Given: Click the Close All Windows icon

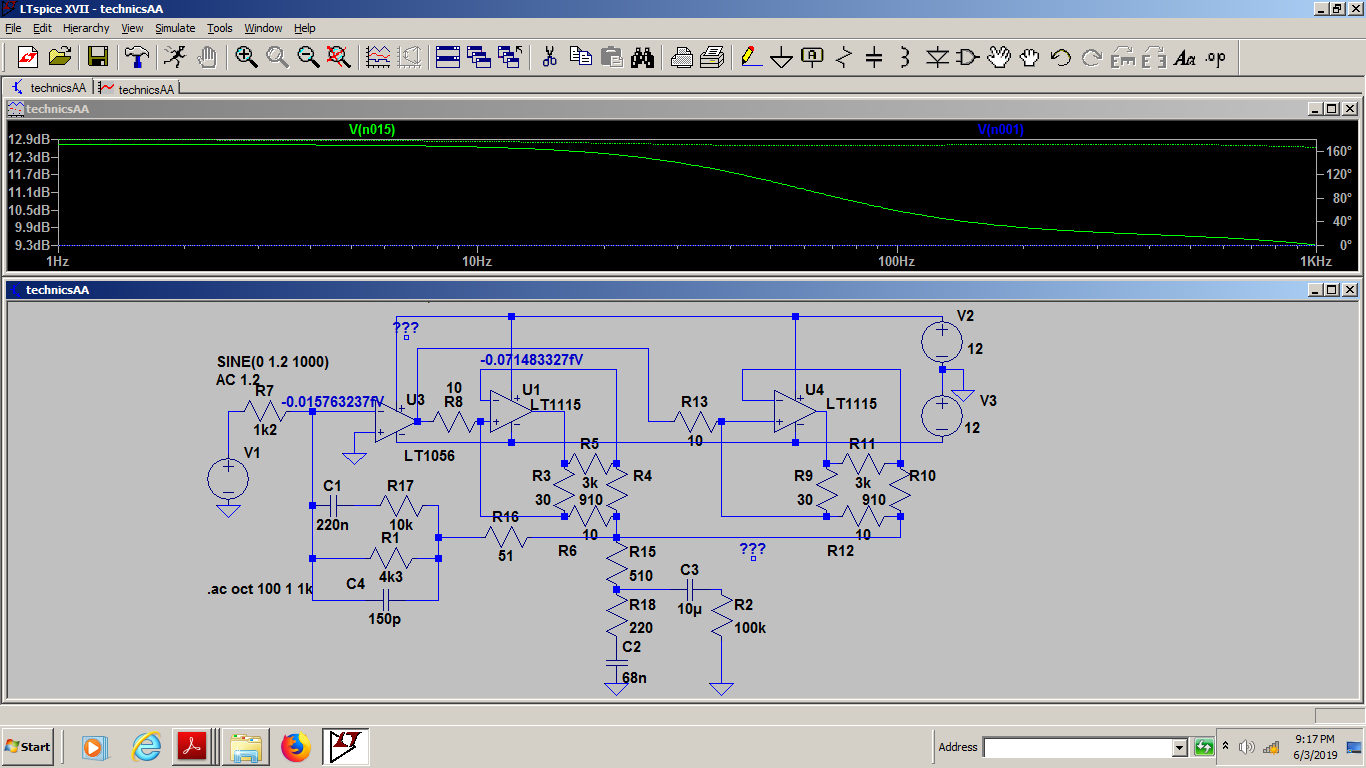Looking at the screenshot, I should (511, 57).
